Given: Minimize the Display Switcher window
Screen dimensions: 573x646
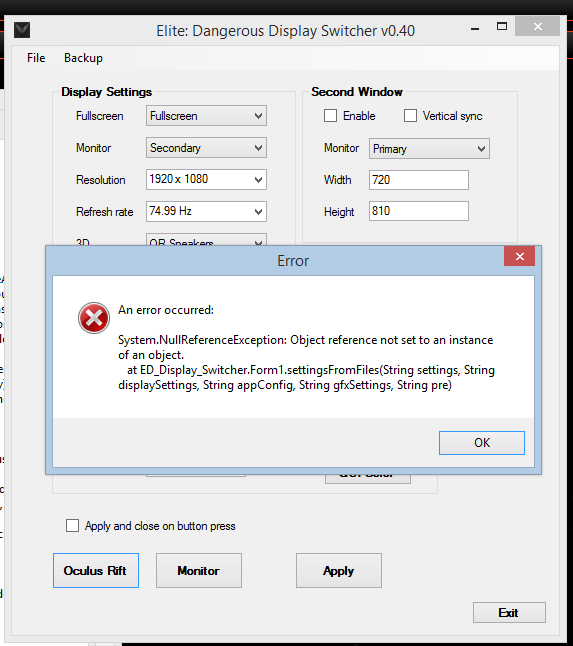Looking at the screenshot, I should click(x=475, y=29).
